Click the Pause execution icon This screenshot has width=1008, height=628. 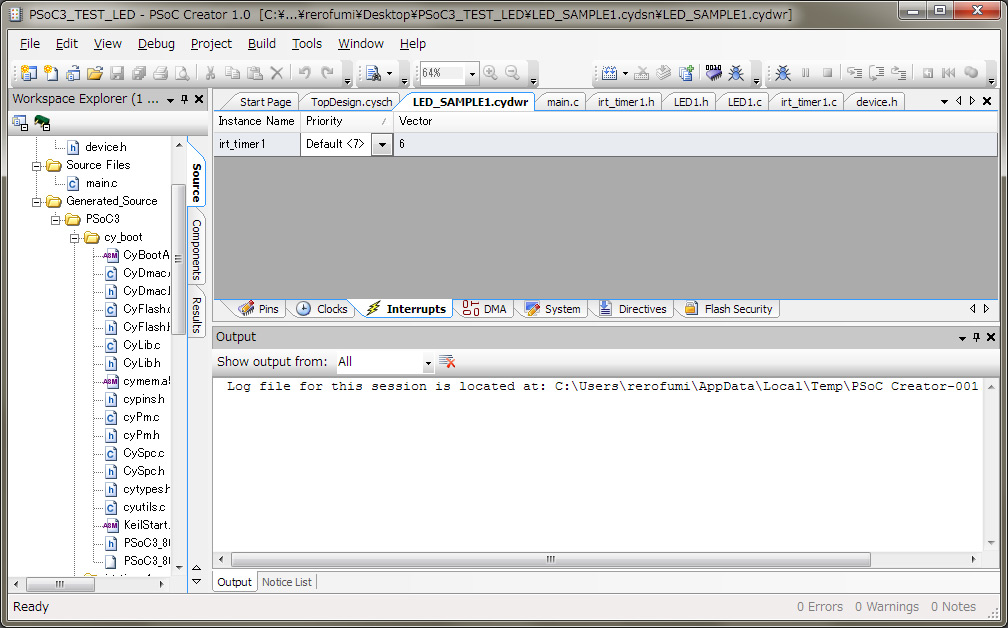coord(805,73)
